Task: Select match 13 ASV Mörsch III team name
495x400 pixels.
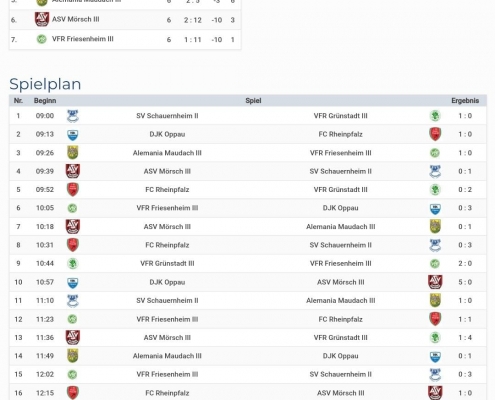Action: click(167, 338)
